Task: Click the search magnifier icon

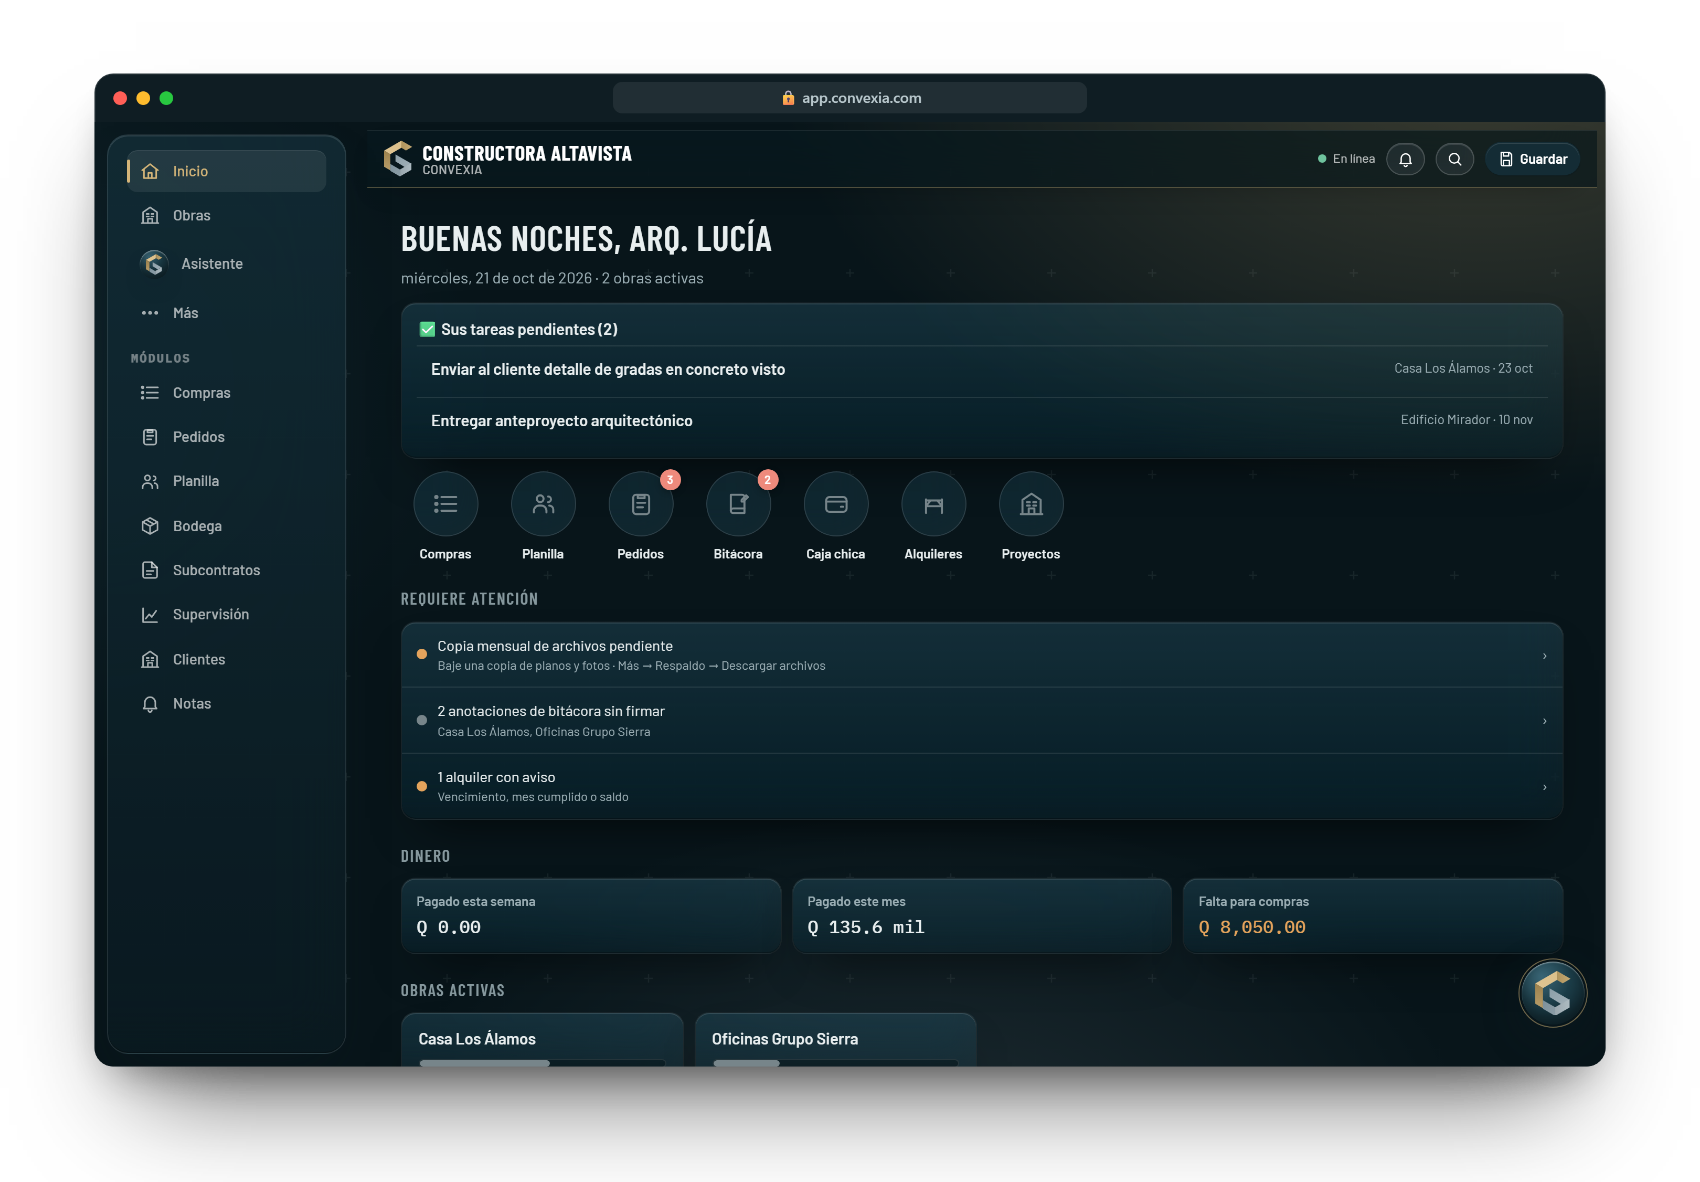Action: (1455, 159)
